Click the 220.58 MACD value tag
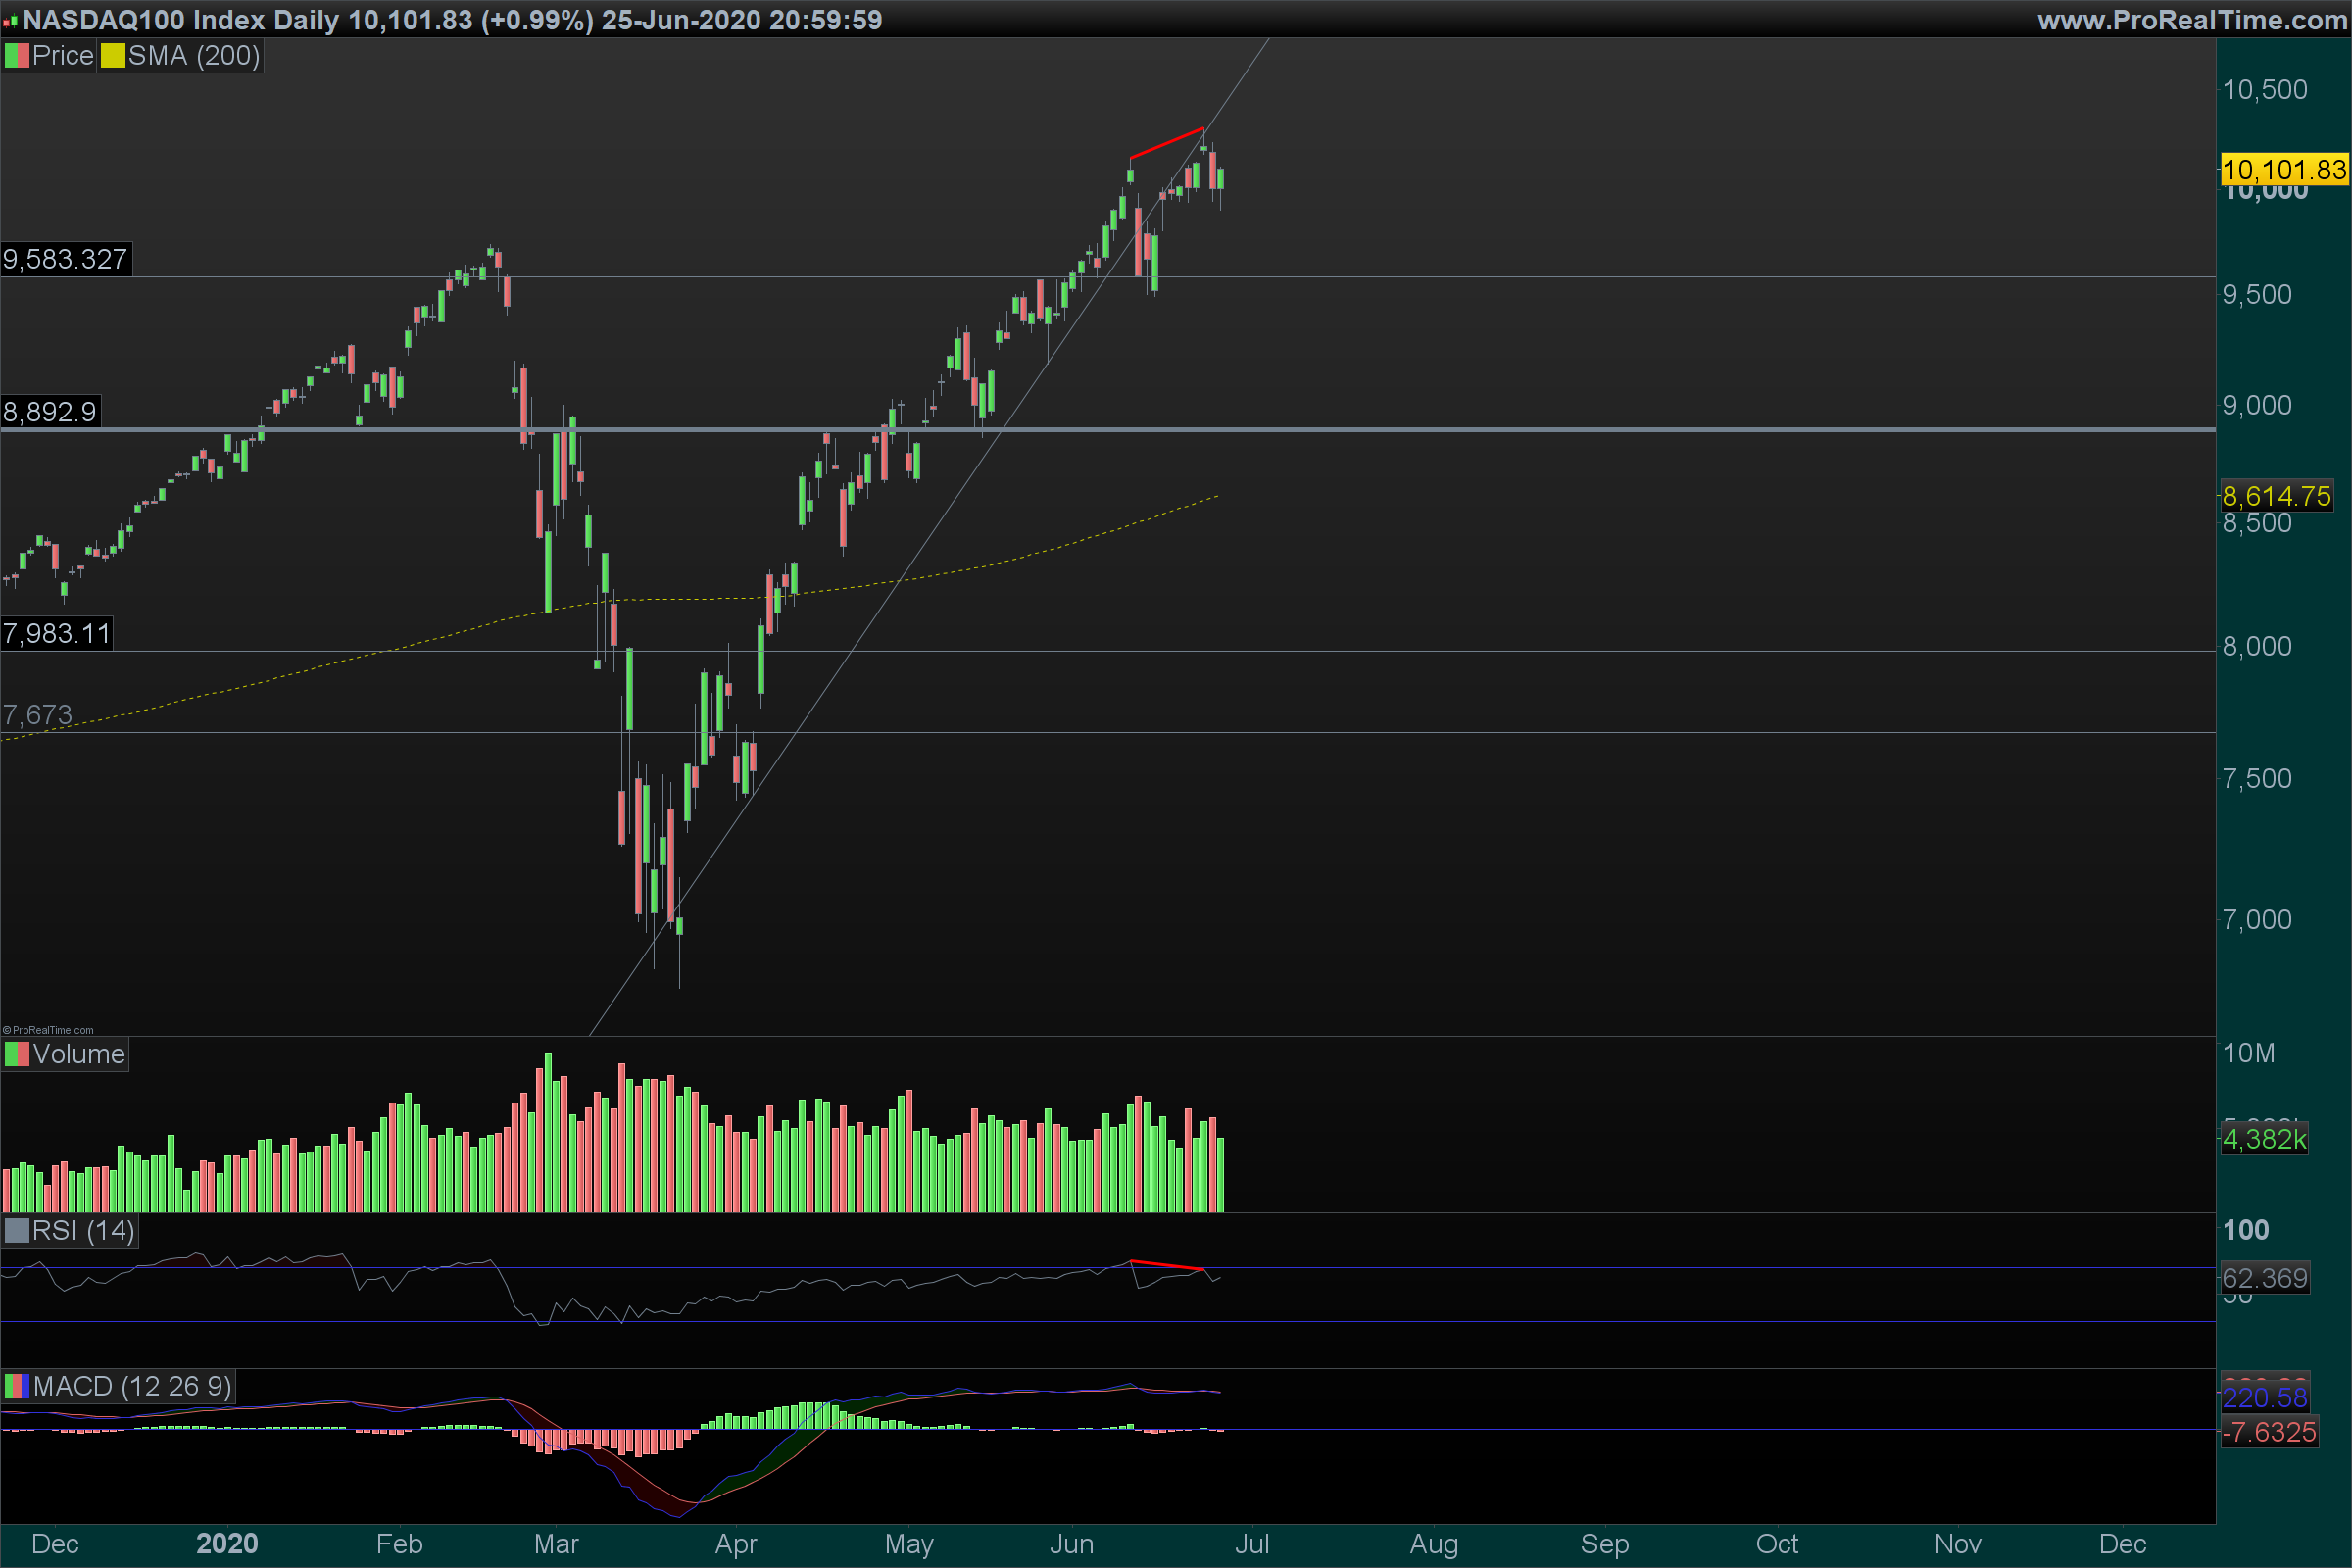The height and width of the screenshot is (1568, 2352). (x=2264, y=1397)
